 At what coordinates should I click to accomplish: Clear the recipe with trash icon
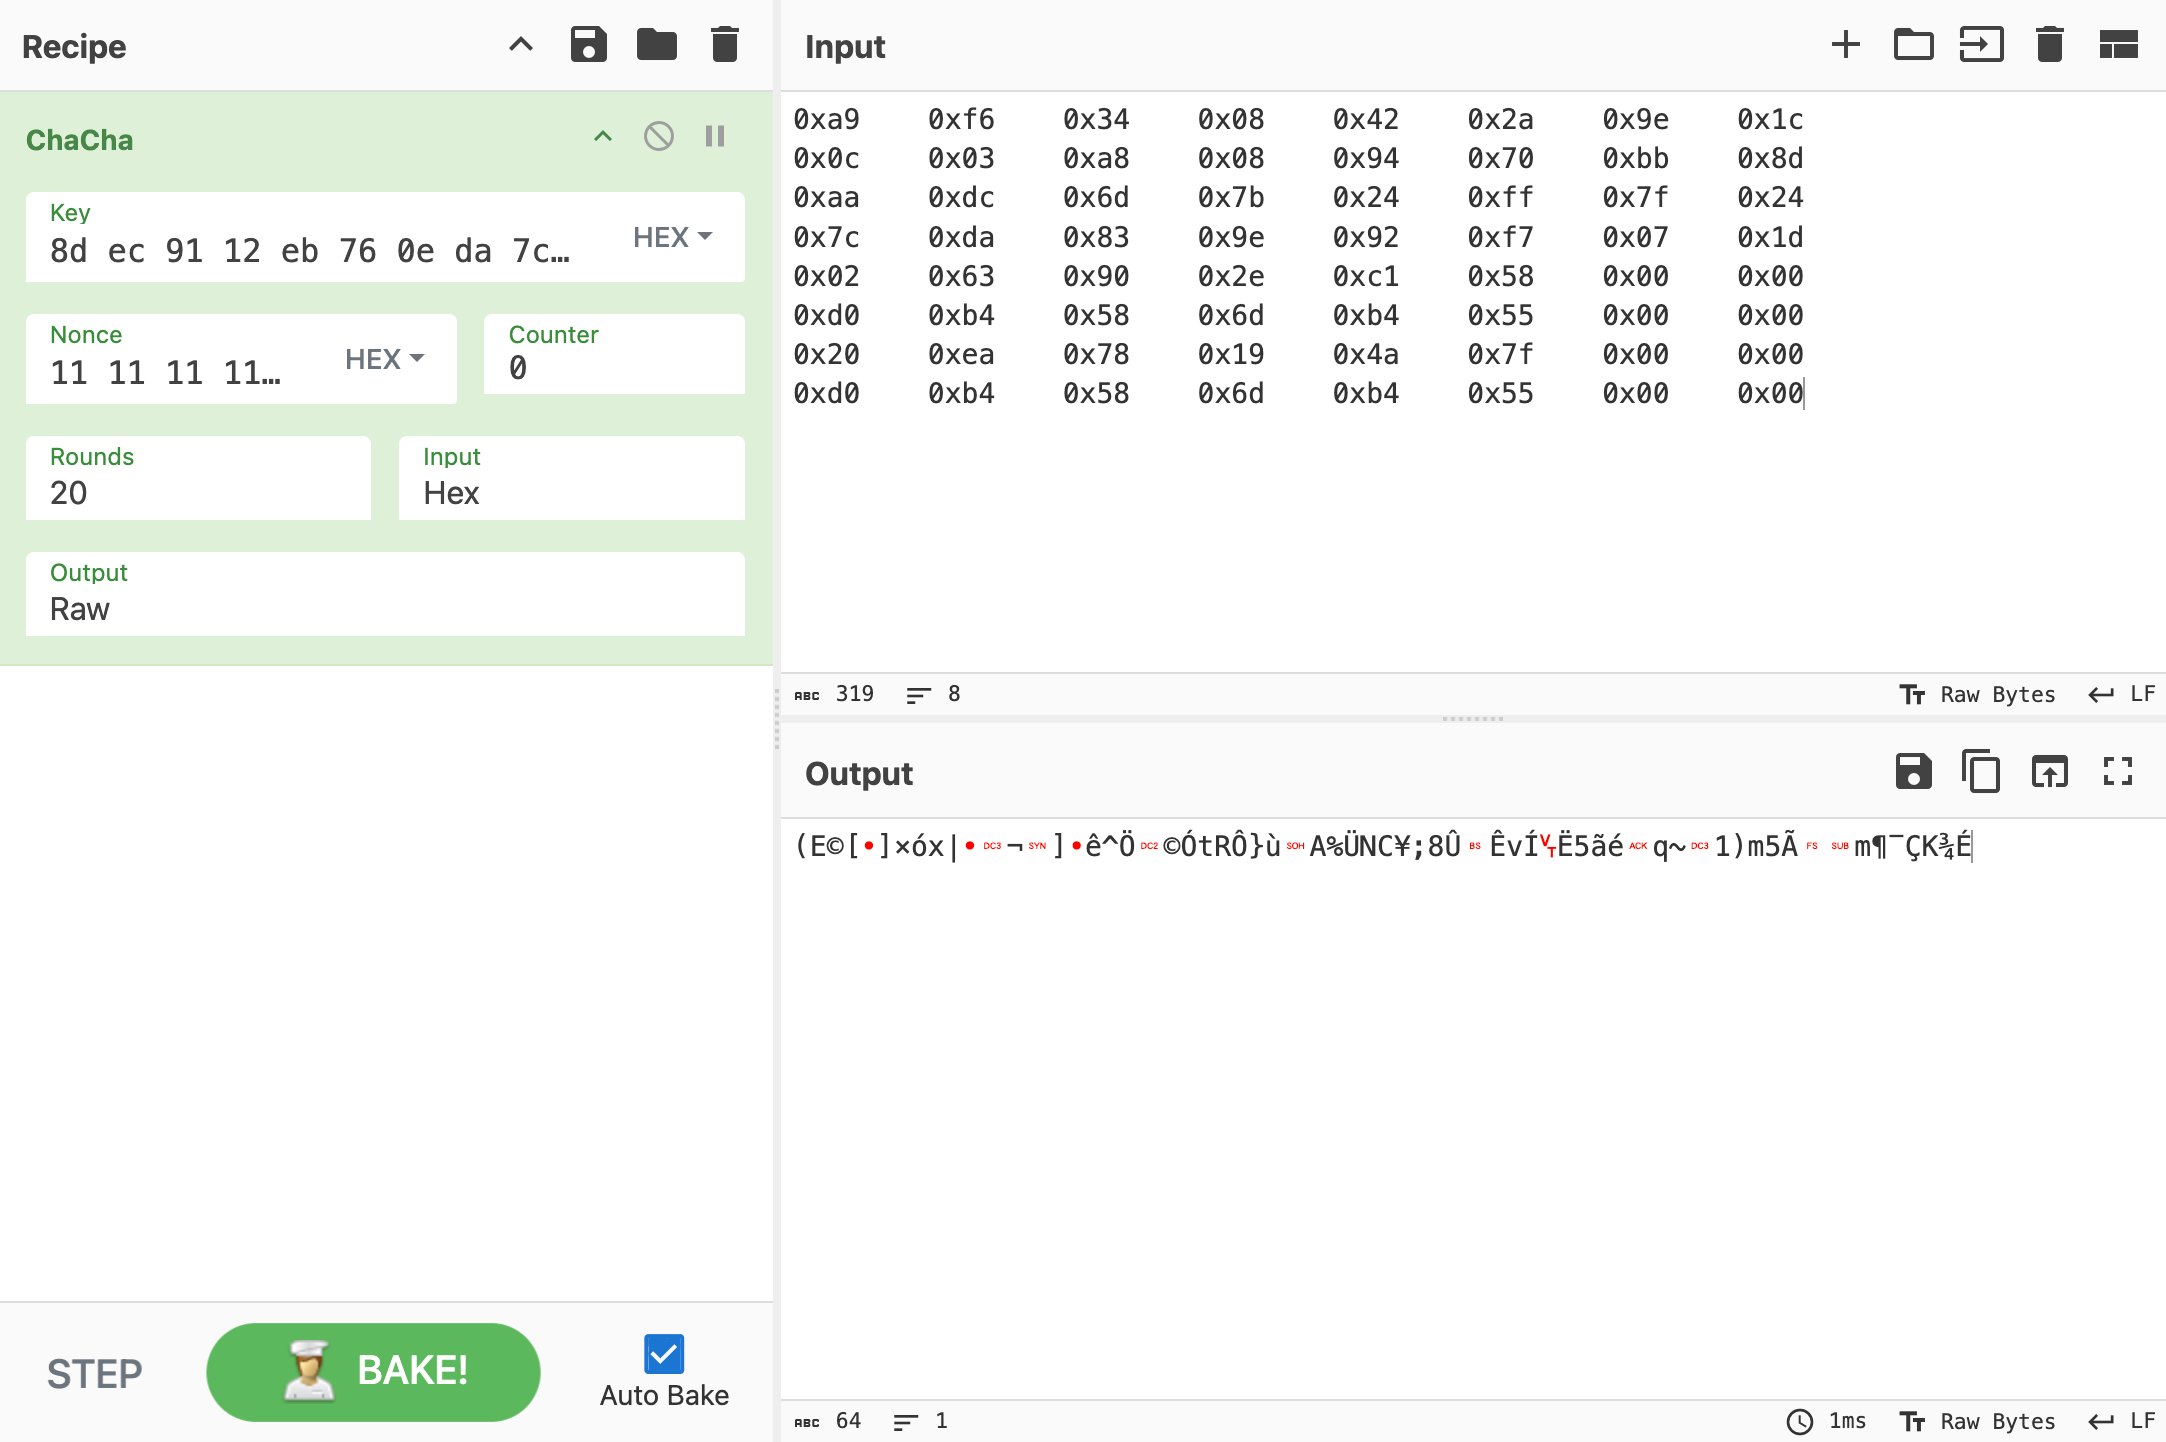pos(724,45)
